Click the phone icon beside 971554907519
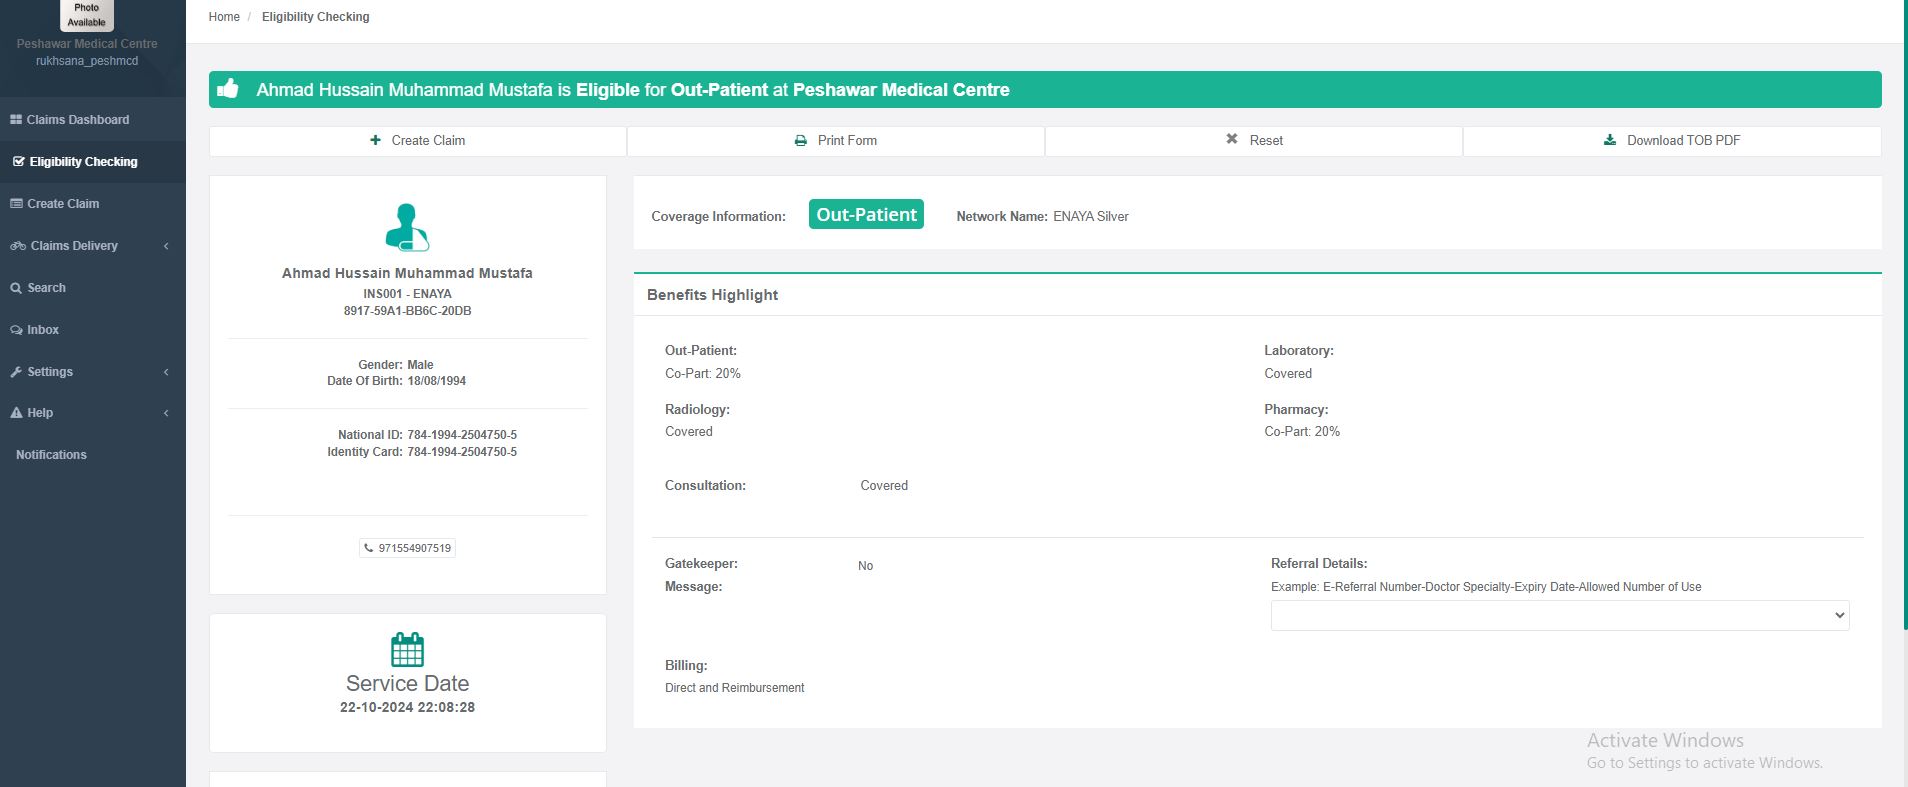 (369, 548)
